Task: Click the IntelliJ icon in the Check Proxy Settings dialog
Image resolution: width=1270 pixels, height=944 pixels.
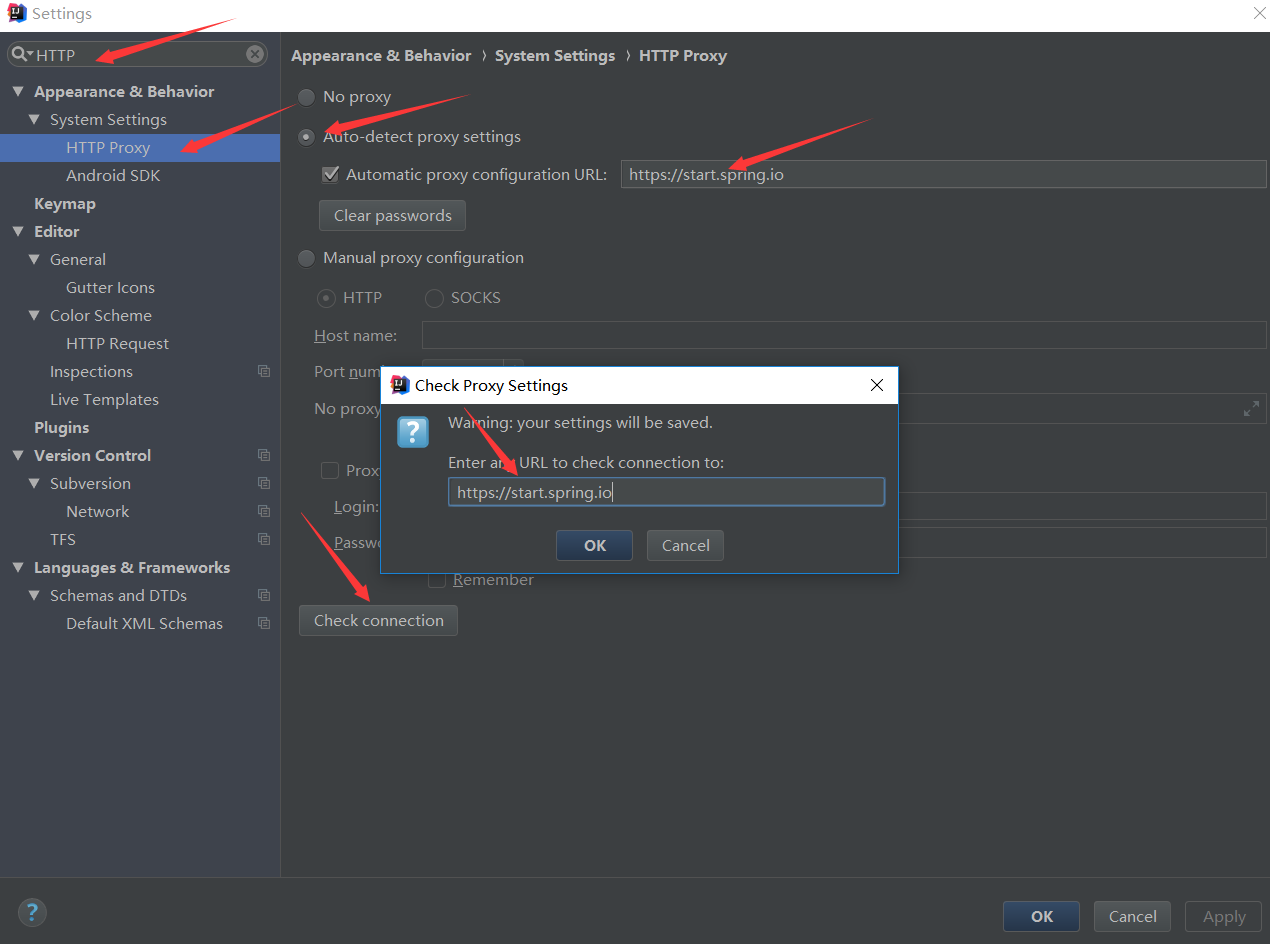Action: pyautogui.click(x=400, y=385)
